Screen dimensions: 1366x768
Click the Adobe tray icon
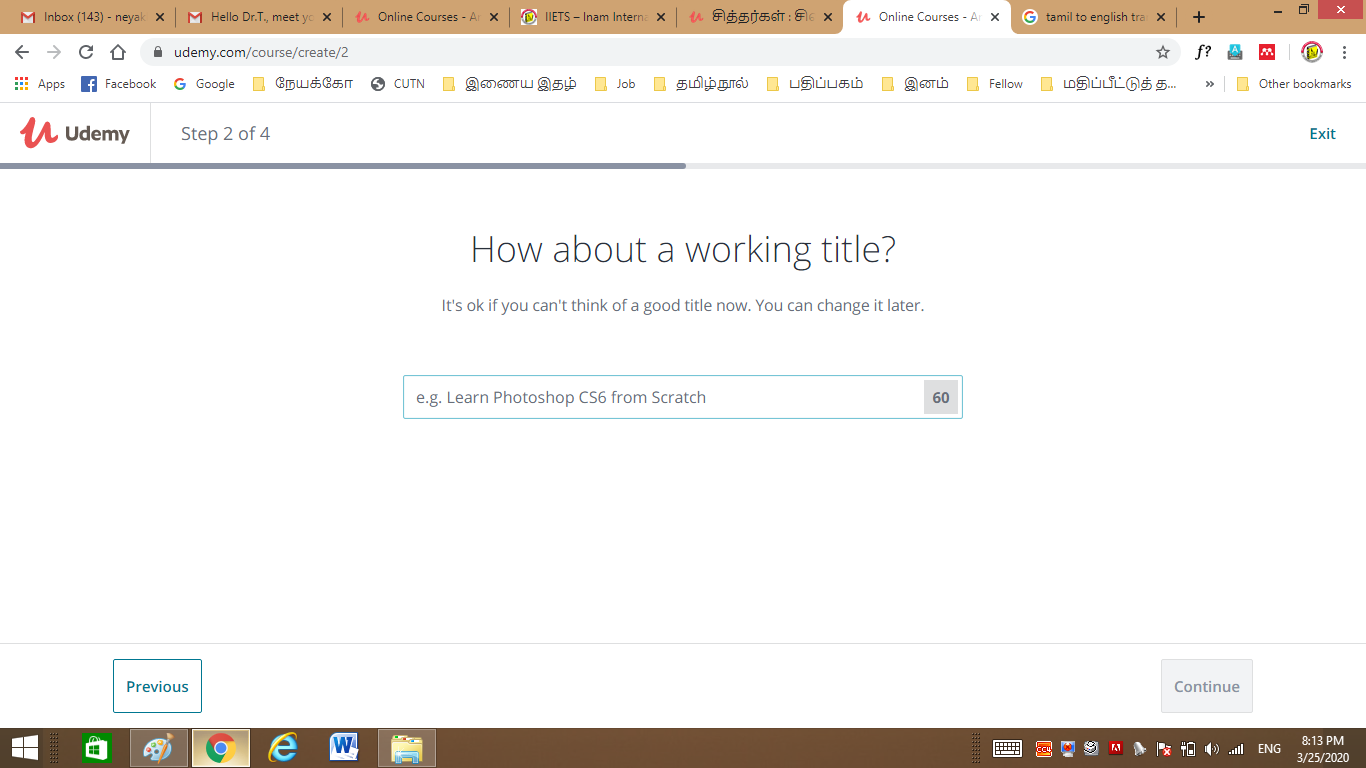(1116, 748)
